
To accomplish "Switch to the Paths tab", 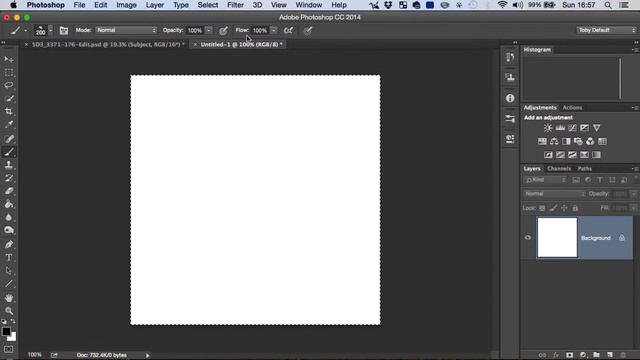I will click(x=584, y=169).
